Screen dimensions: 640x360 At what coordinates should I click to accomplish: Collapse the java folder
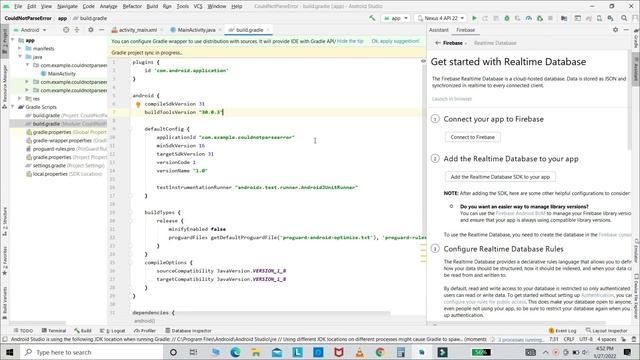coord(20,57)
